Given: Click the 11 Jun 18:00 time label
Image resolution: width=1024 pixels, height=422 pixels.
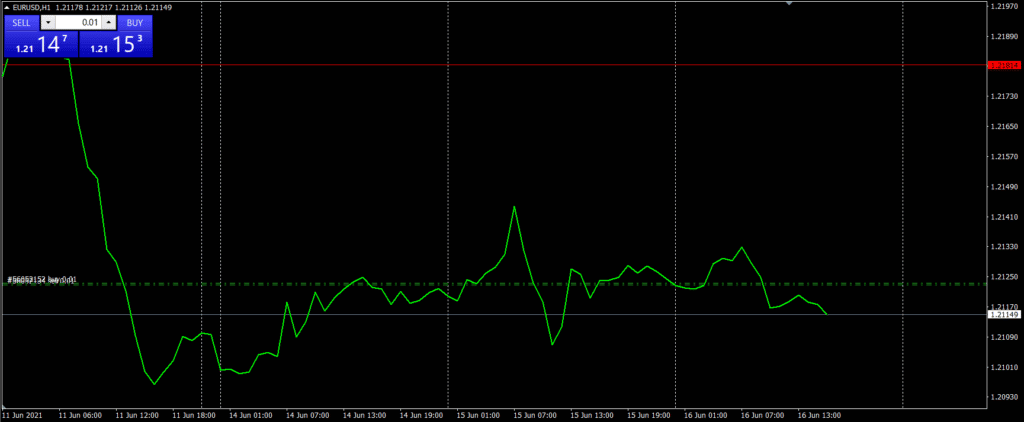Looking at the screenshot, I should (x=192, y=415).
